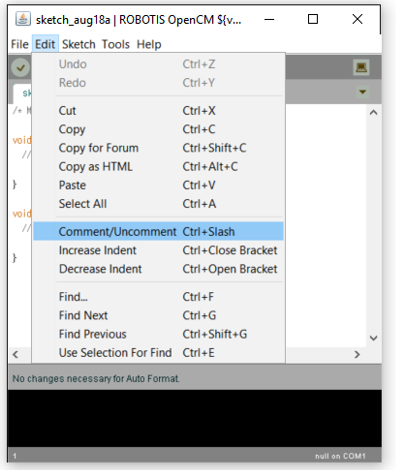Expand the tab options dropdown arrow
396x470 pixels.
[363, 92]
